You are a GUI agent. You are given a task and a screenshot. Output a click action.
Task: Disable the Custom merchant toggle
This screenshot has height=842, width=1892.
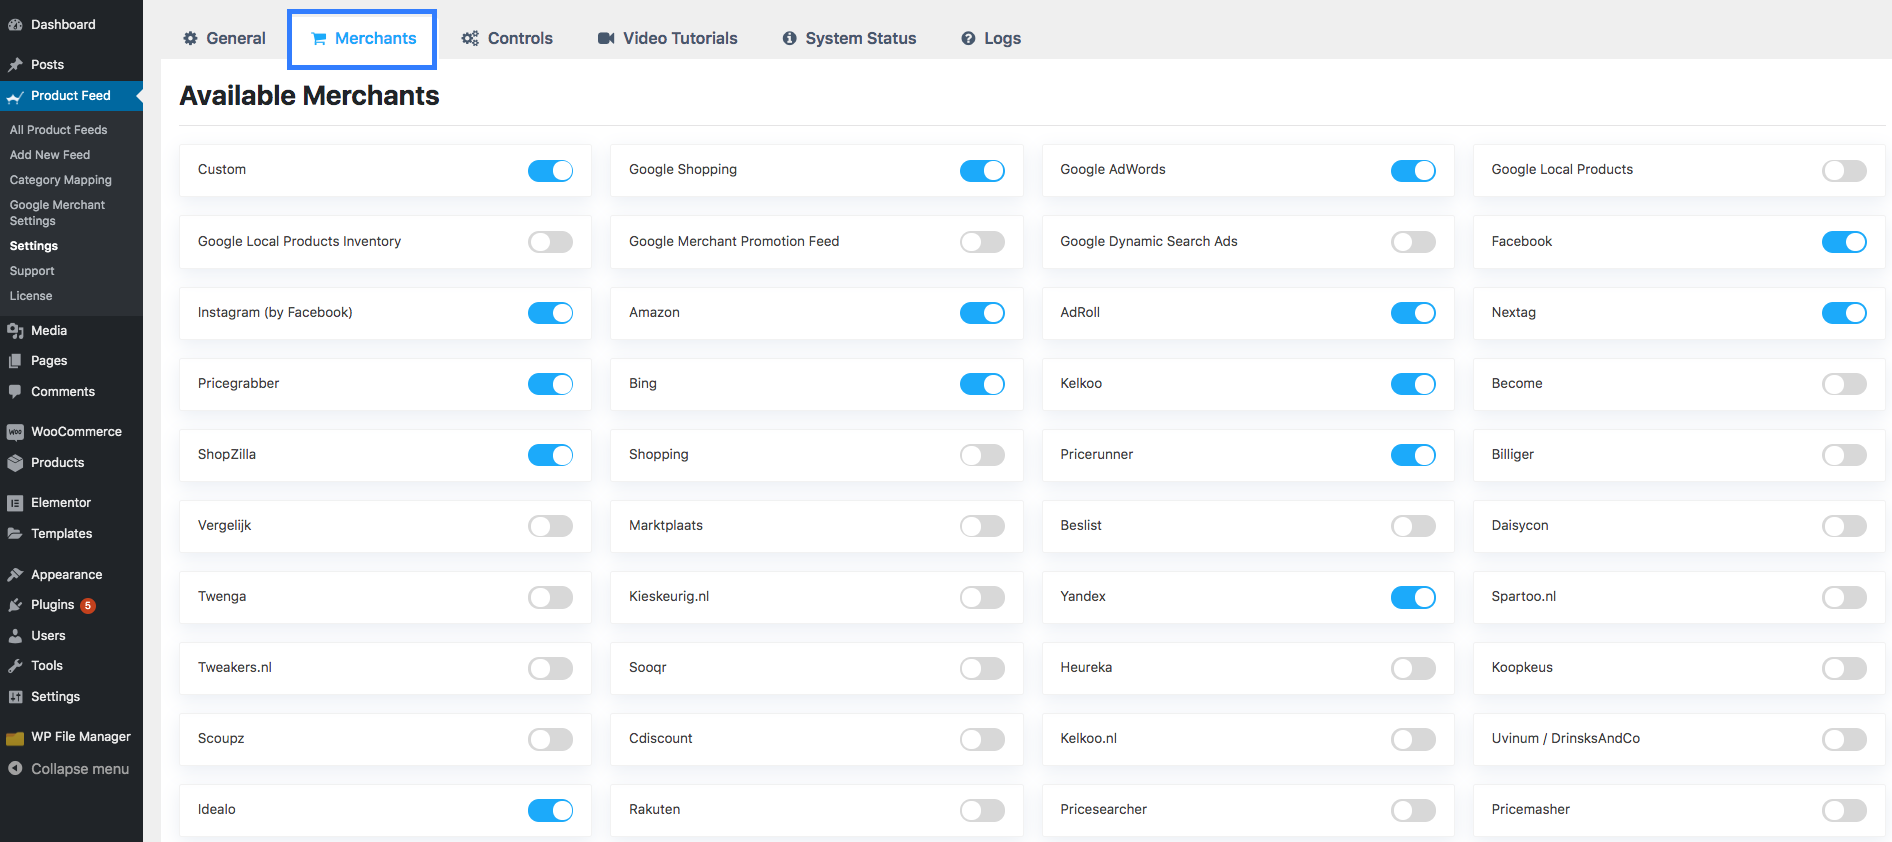click(550, 171)
